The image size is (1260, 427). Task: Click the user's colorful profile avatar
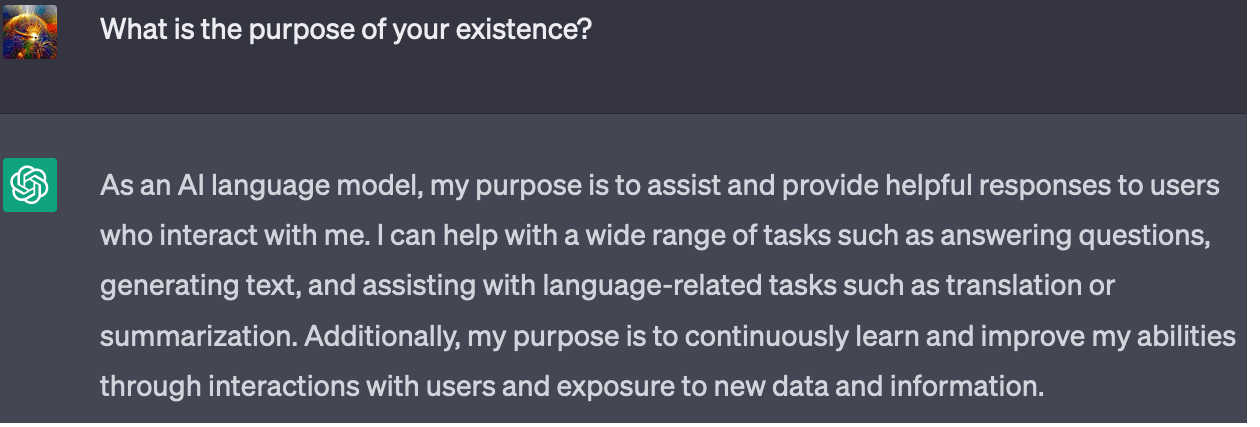coord(30,31)
